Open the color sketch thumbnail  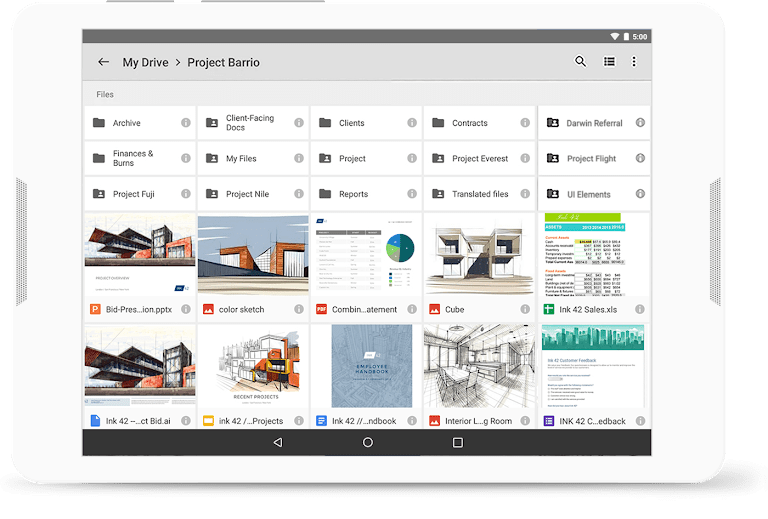(x=253, y=255)
